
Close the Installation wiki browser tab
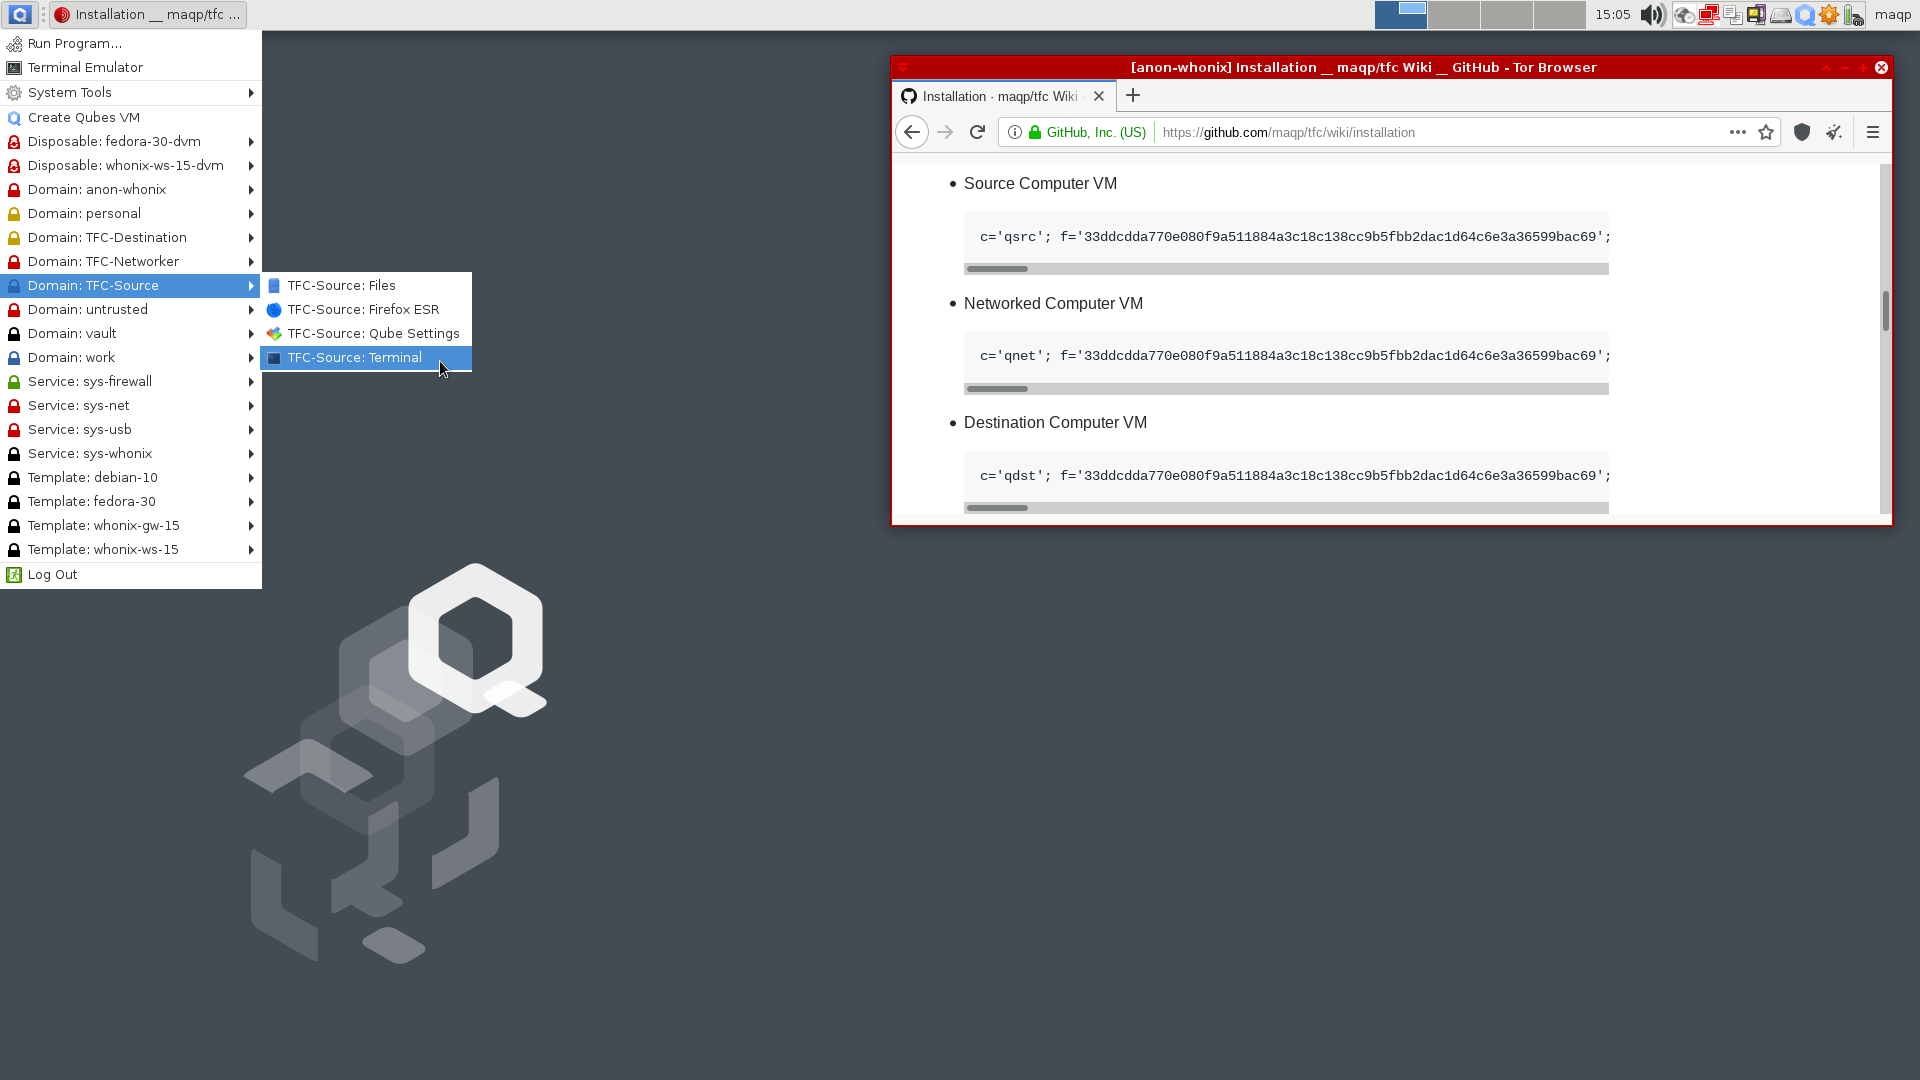pyautogui.click(x=1099, y=96)
